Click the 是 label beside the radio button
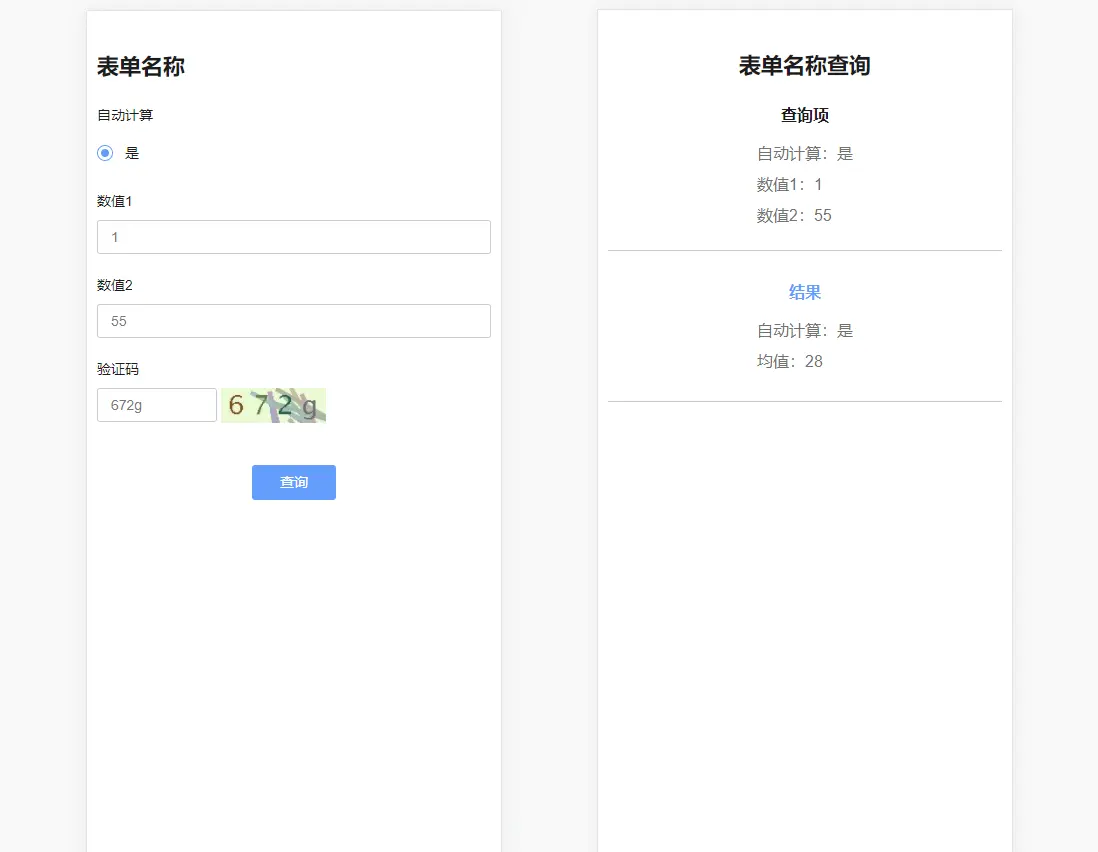 coord(132,153)
